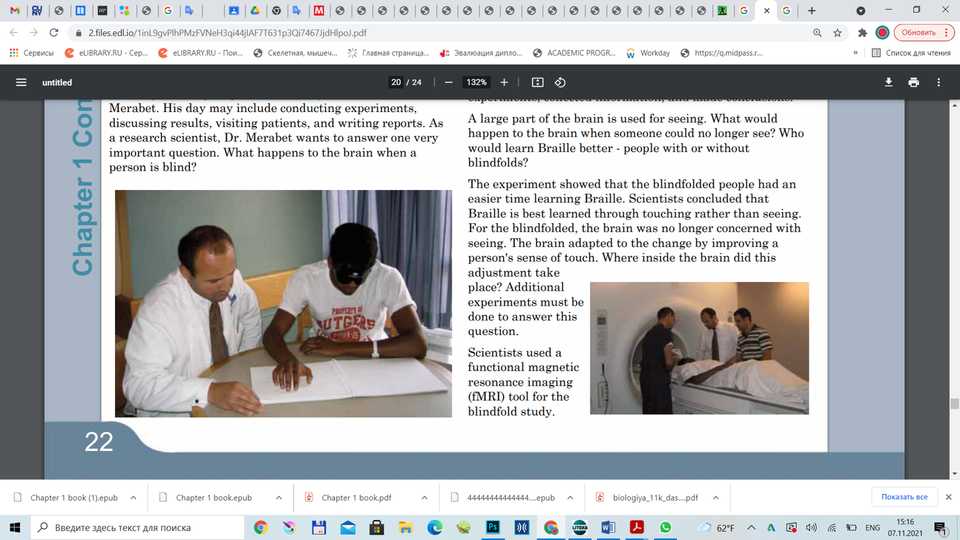Open PDF viewer more actions menu
960x540 pixels.
tap(939, 82)
